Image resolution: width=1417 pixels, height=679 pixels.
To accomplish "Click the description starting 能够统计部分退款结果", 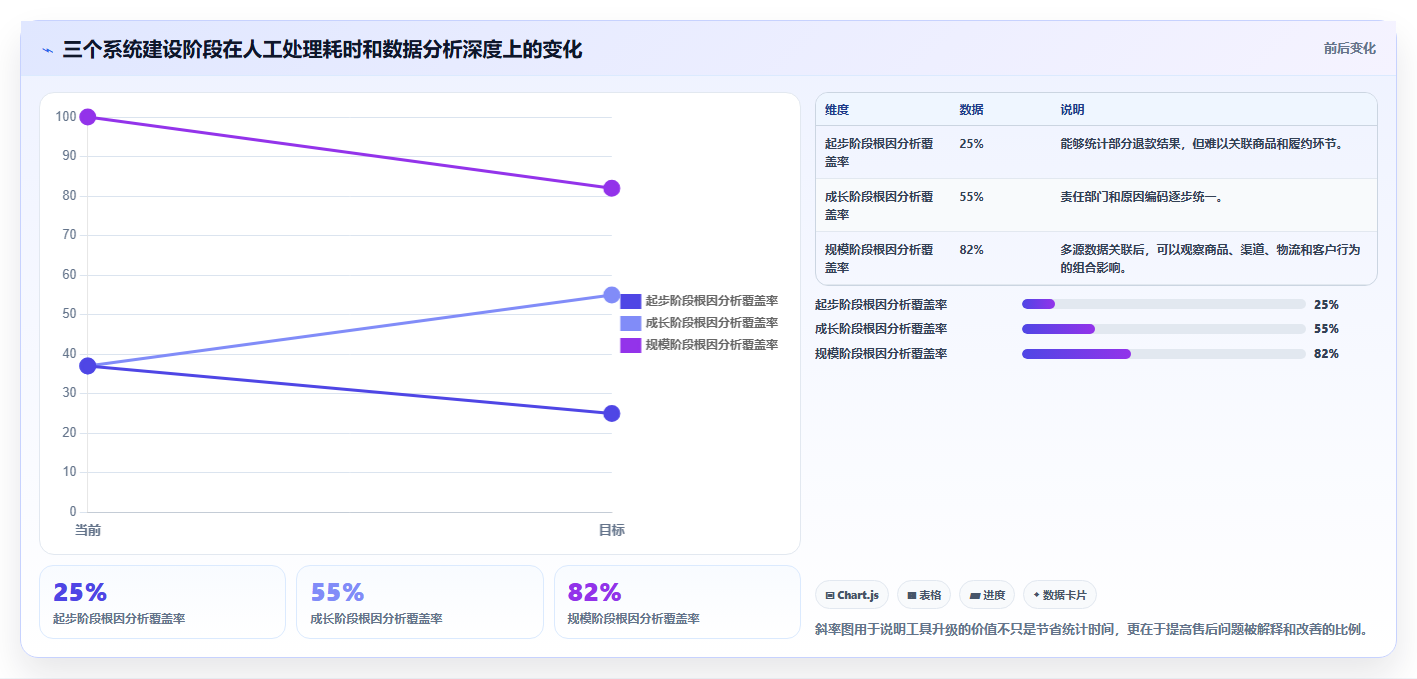I will [x=1203, y=144].
